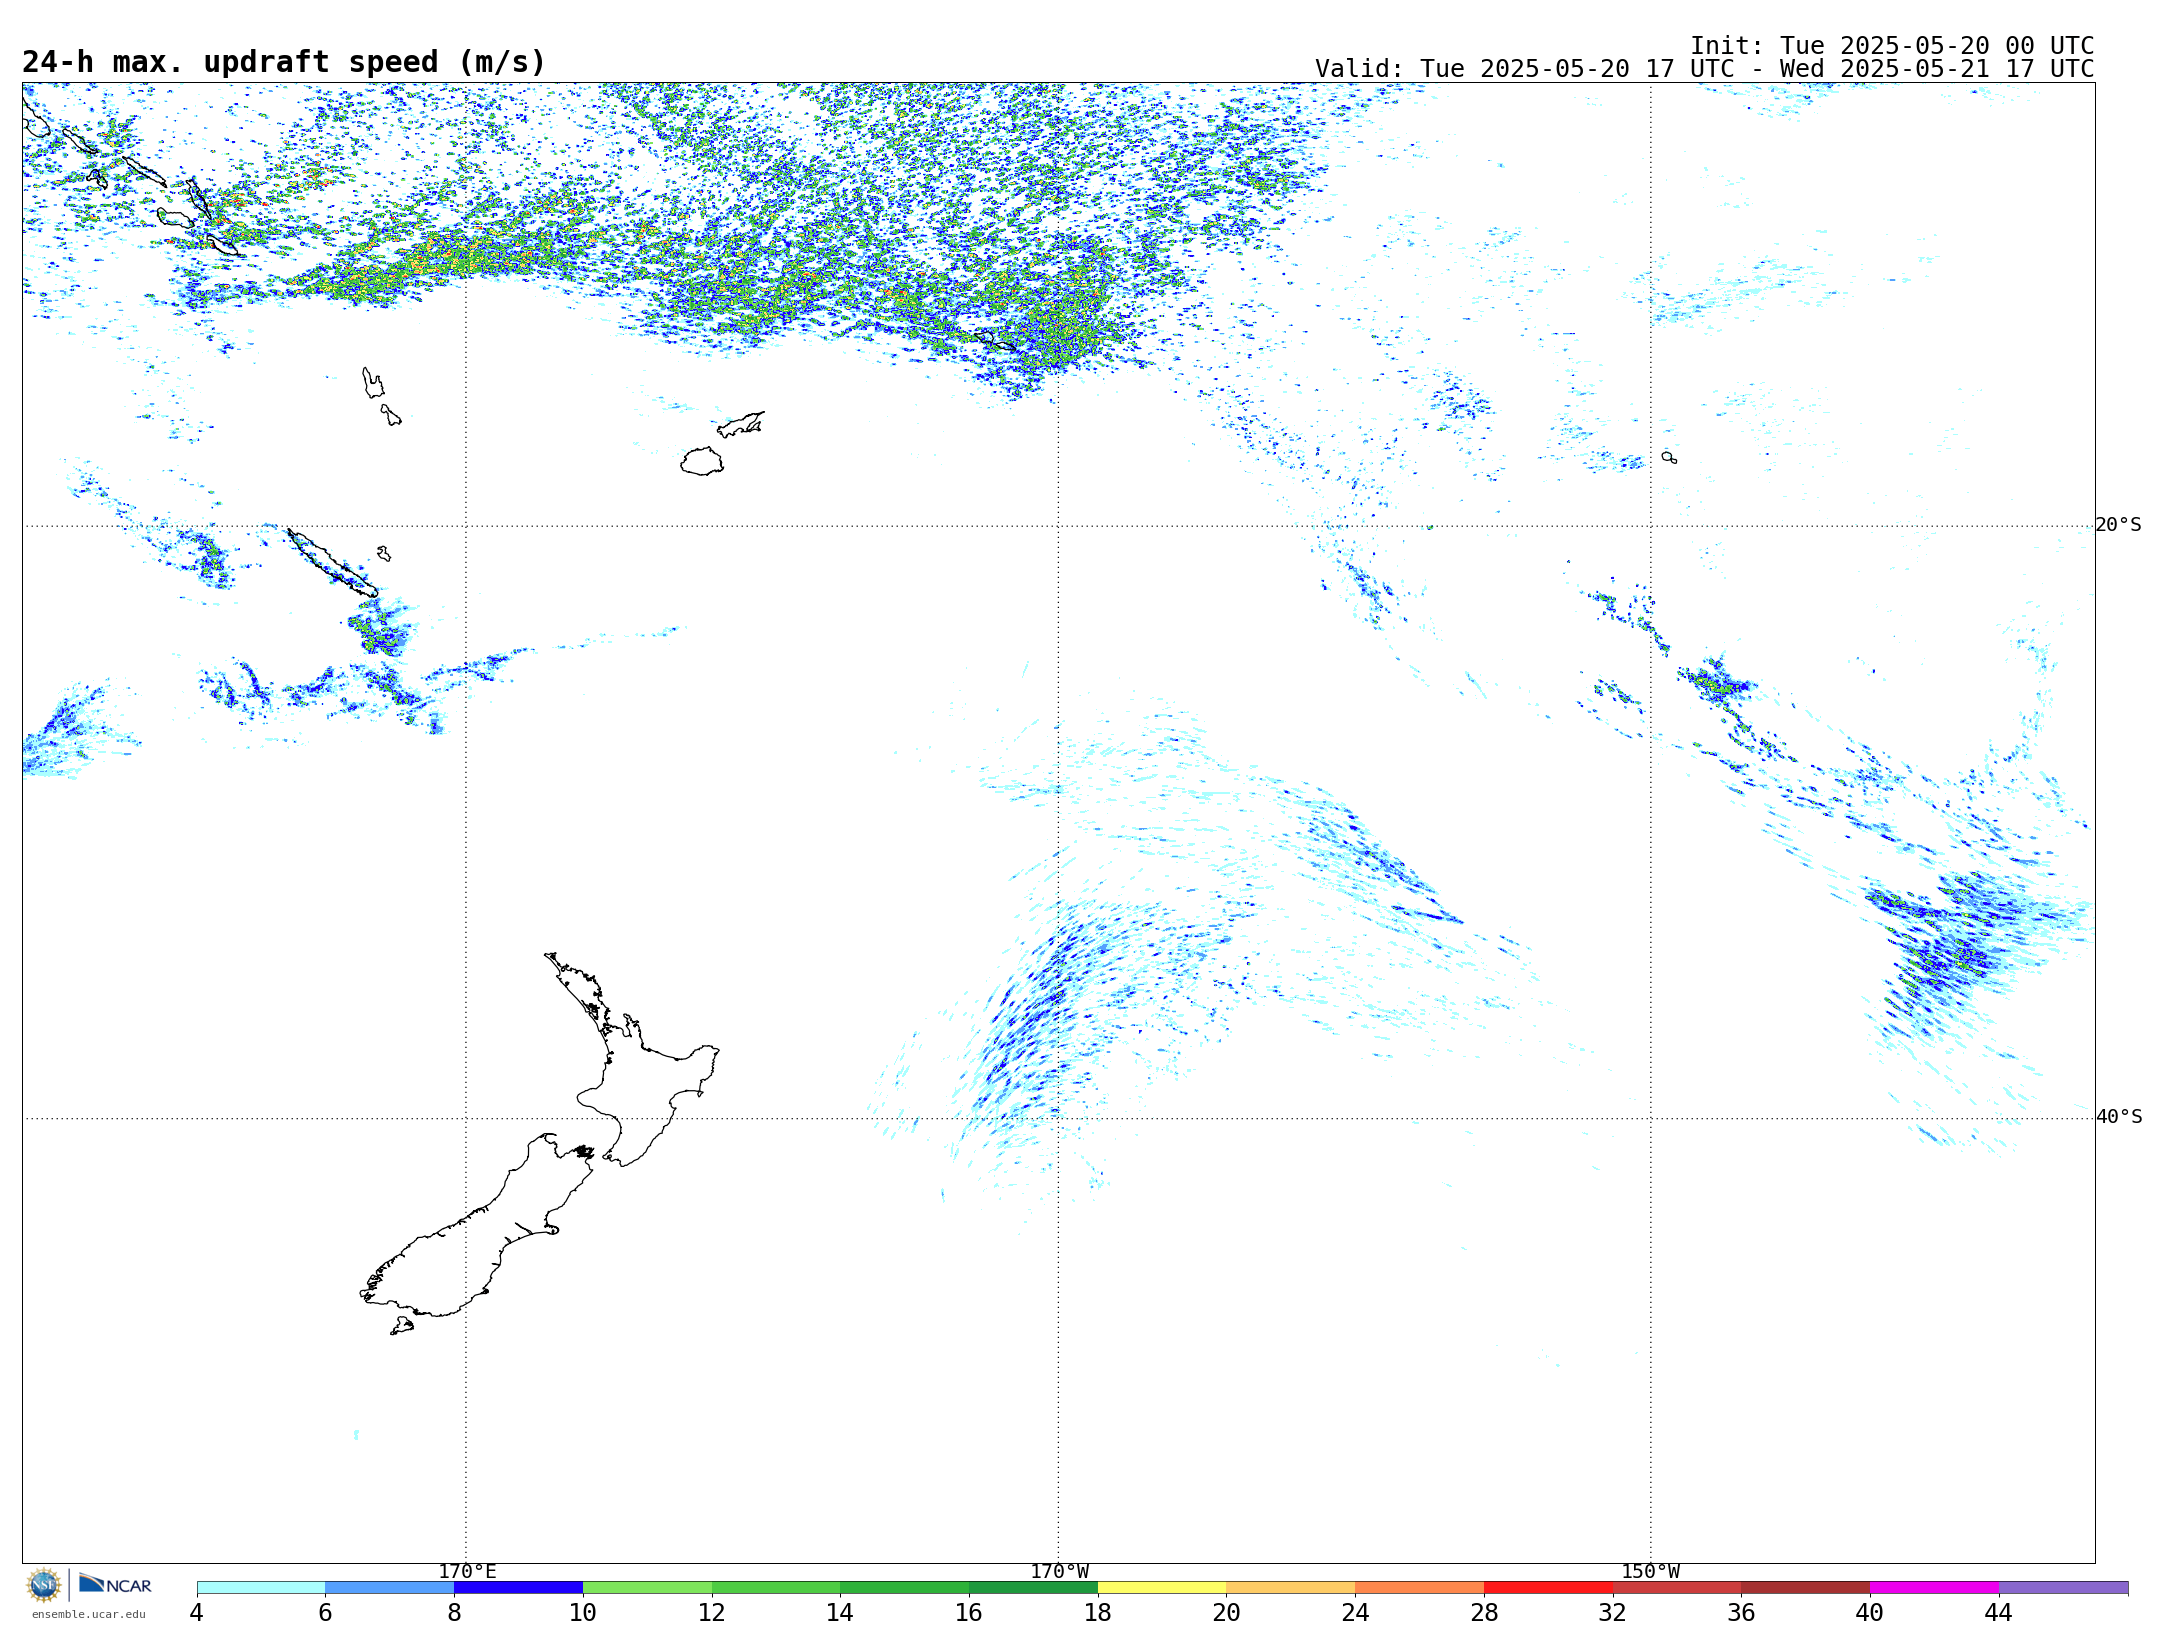The height and width of the screenshot is (1626, 2160).
Task: Select the light cyan 4–6 color swatch
Action: click(261, 1588)
